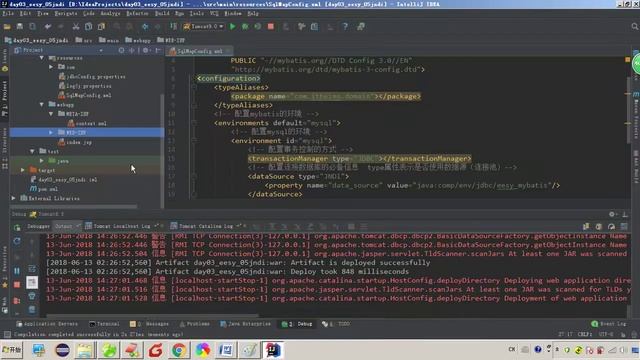Expand the target folder

tap(23, 170)
